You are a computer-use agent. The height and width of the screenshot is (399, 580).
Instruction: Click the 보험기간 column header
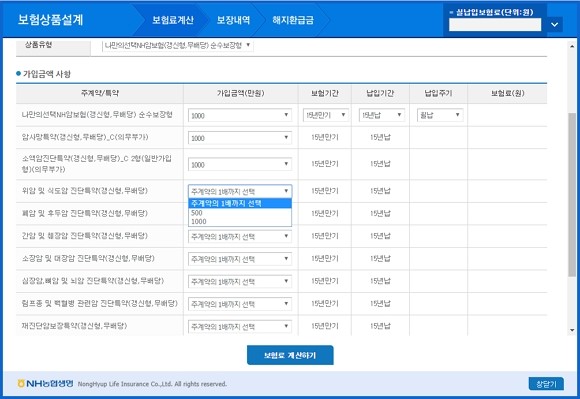[325, 93]
